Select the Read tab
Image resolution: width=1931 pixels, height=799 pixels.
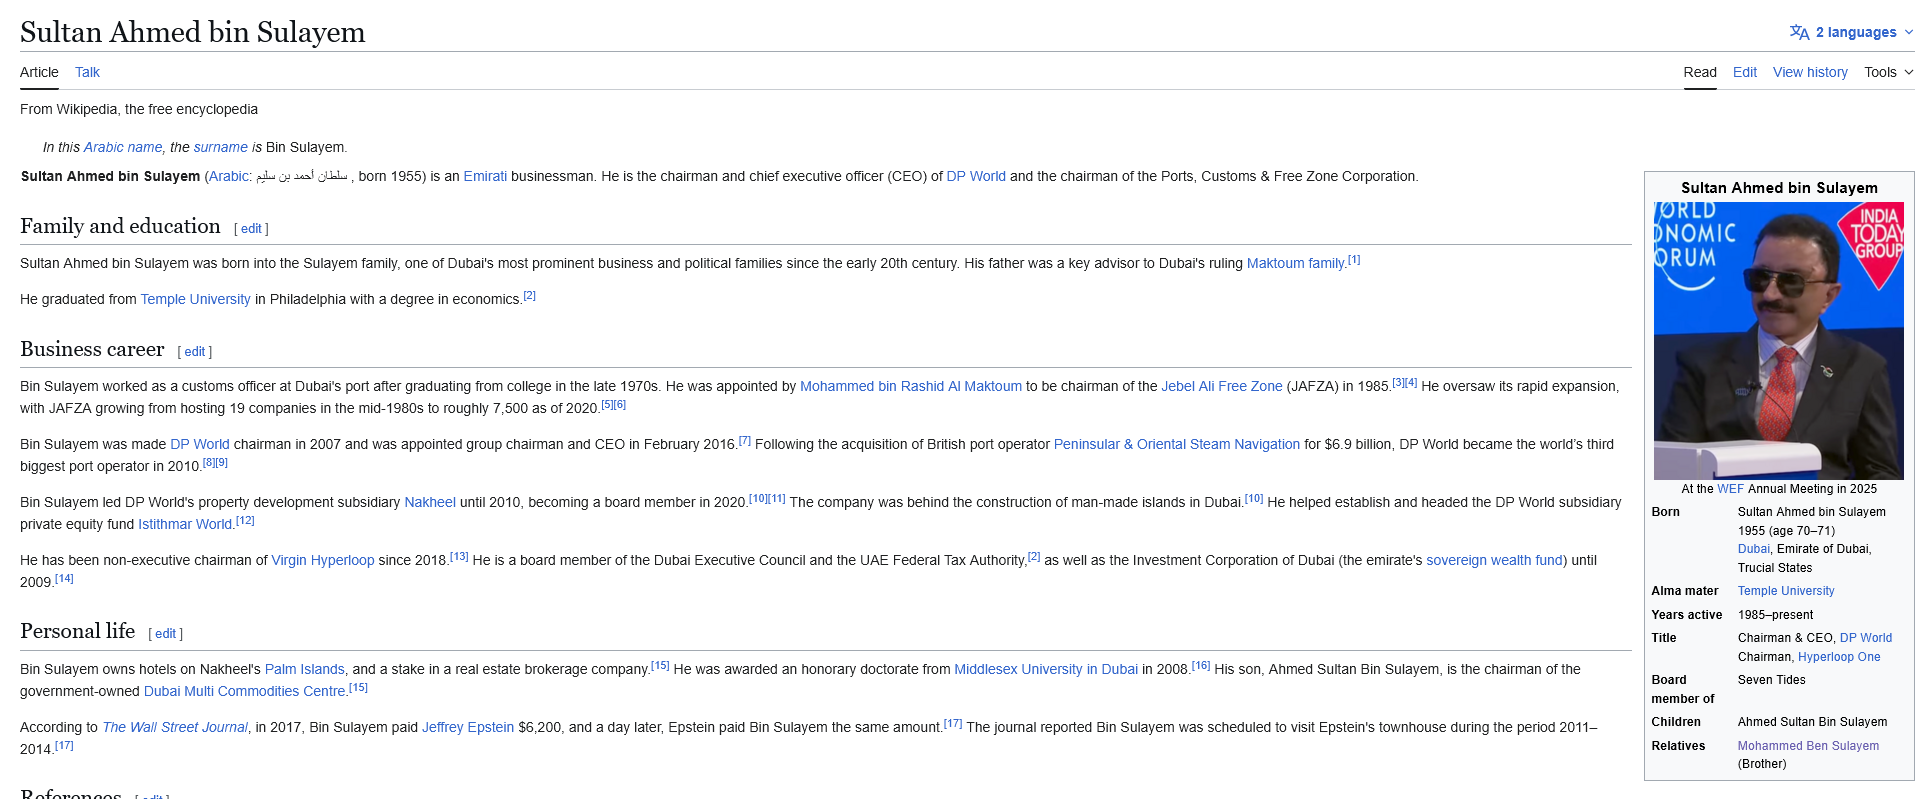[x=1700, y=72]
